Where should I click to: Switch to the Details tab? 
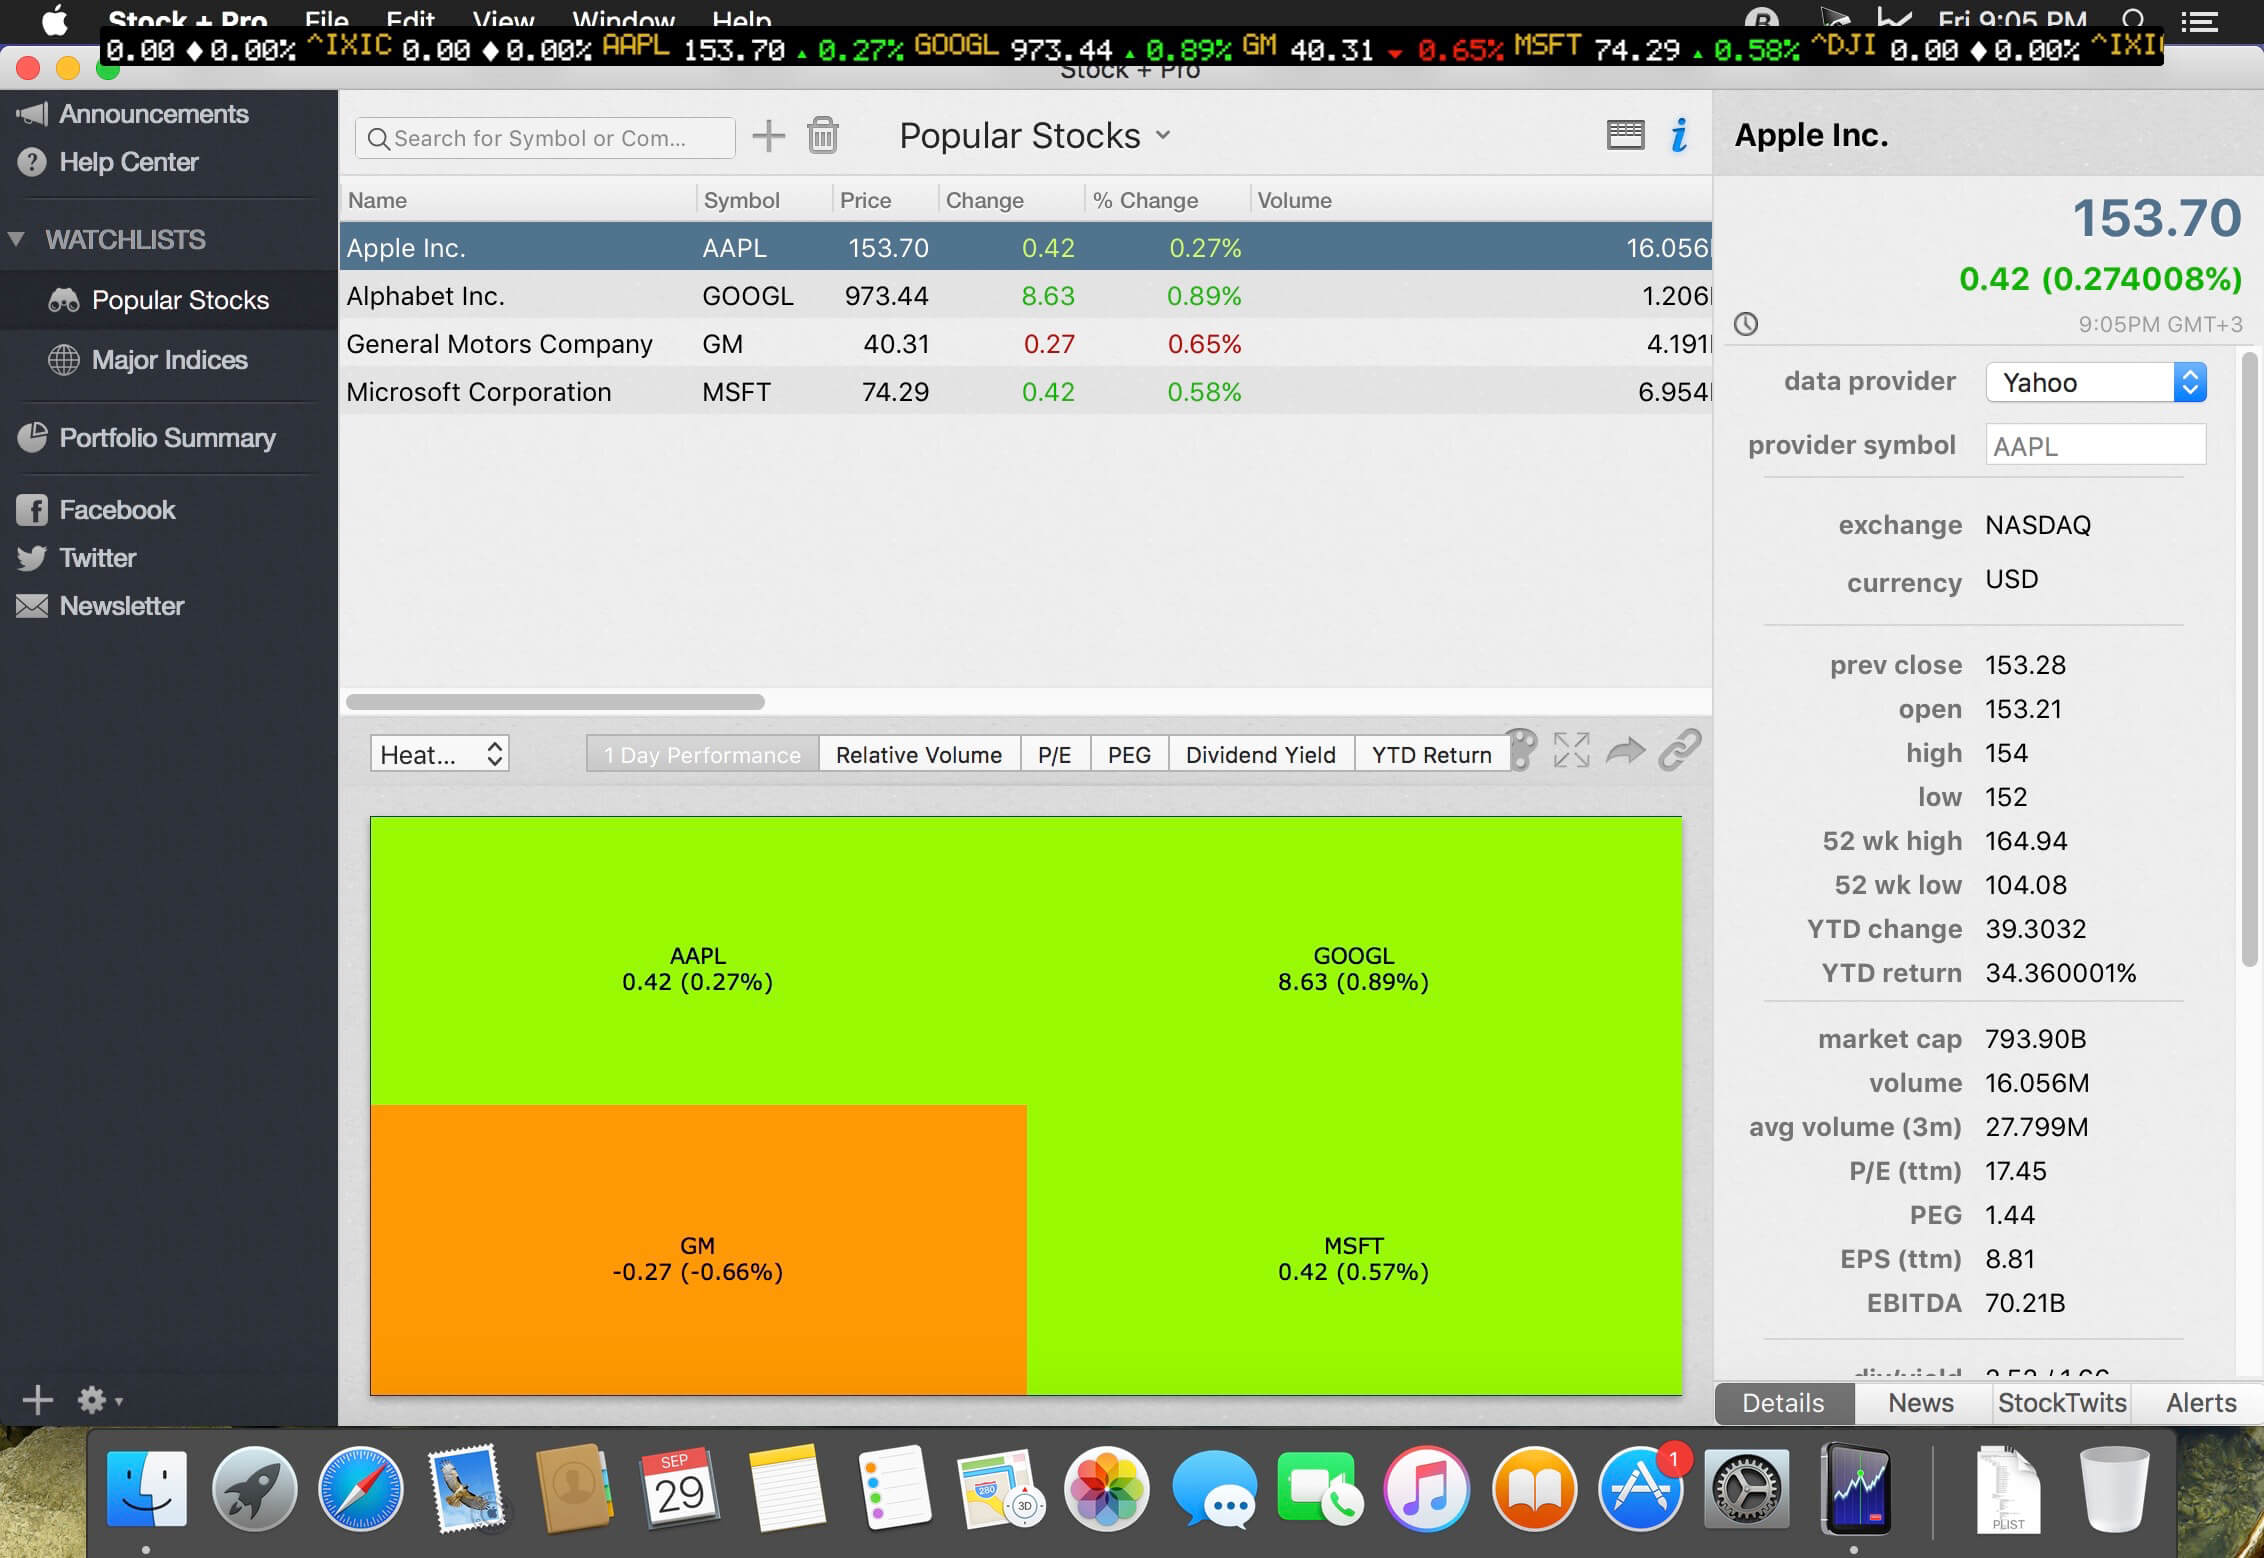coord(1783,1403)
